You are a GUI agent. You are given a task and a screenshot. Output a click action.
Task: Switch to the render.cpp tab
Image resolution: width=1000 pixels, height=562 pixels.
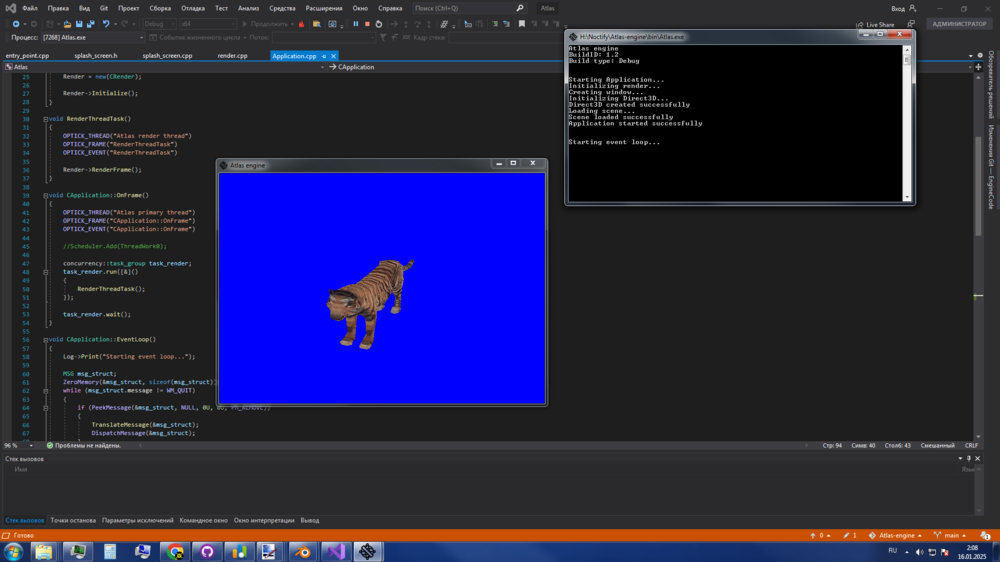232,56
